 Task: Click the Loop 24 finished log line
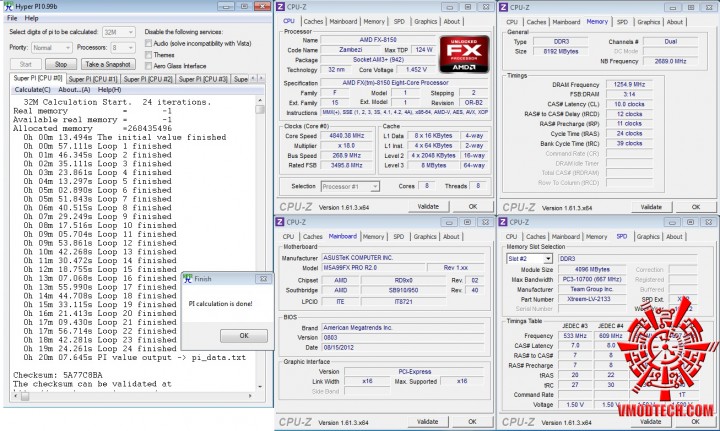(100, 348)
